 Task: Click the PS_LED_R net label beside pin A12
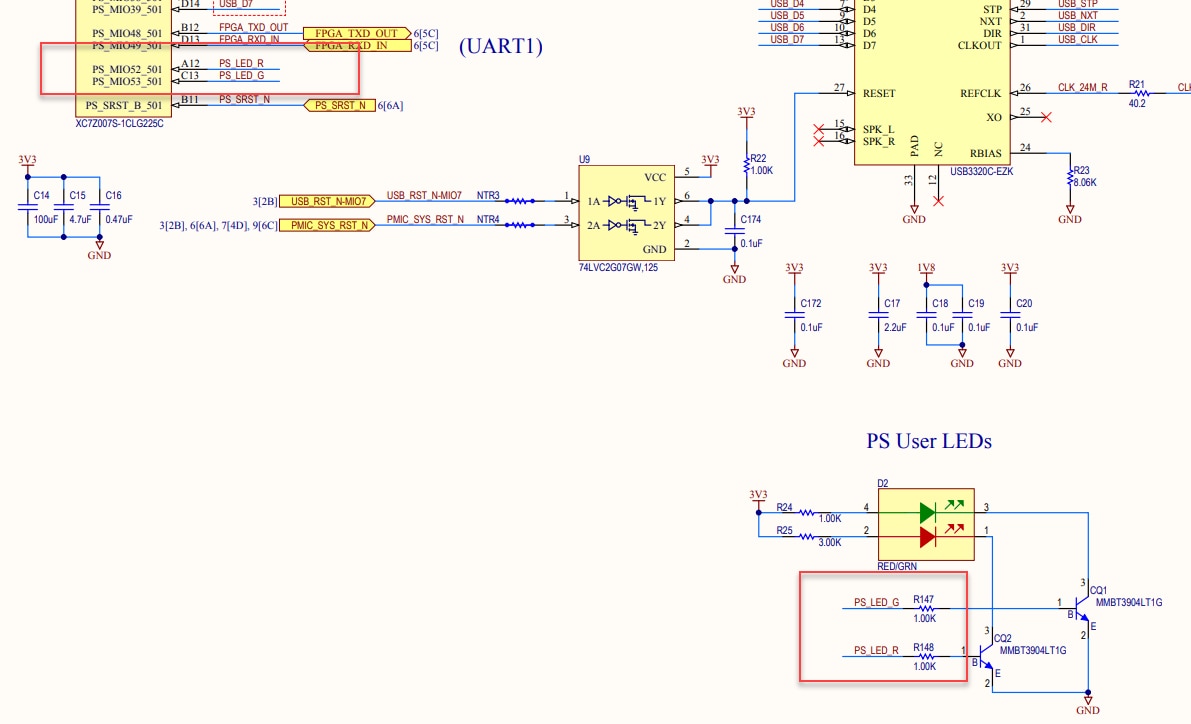(242, 64)
